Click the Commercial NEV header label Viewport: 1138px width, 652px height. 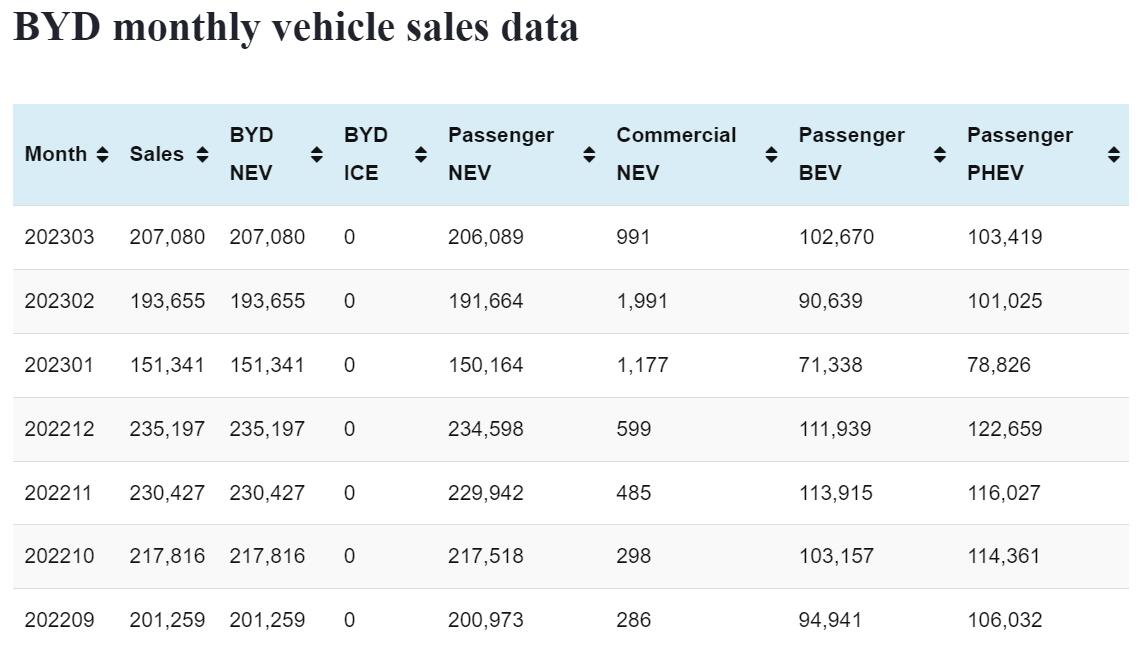click(x=676, y=154)
